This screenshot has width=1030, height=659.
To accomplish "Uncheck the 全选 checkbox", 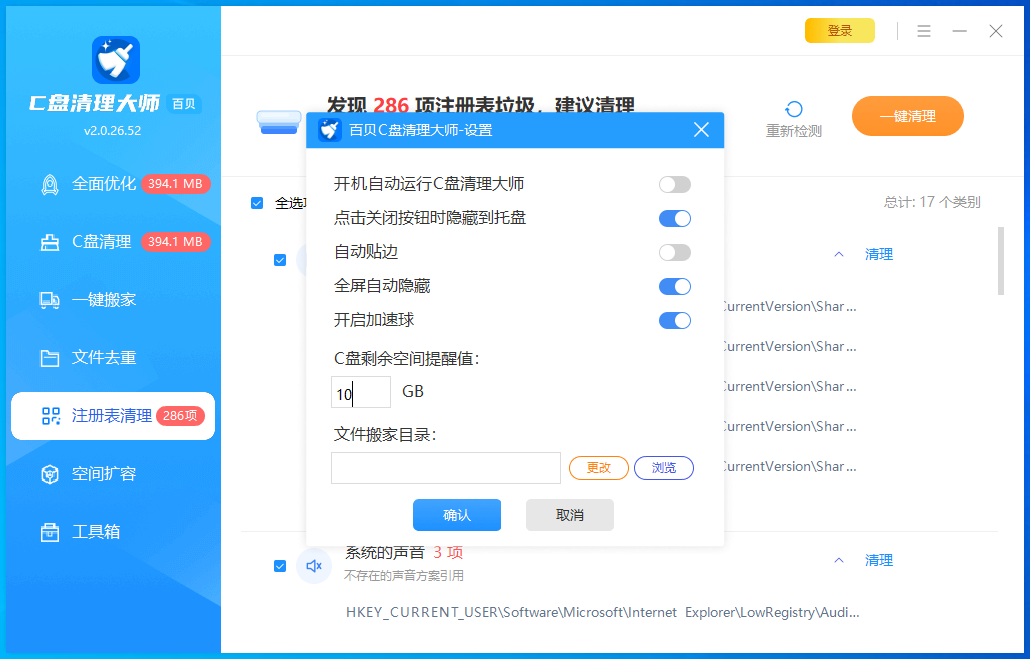I will (257, 203).
